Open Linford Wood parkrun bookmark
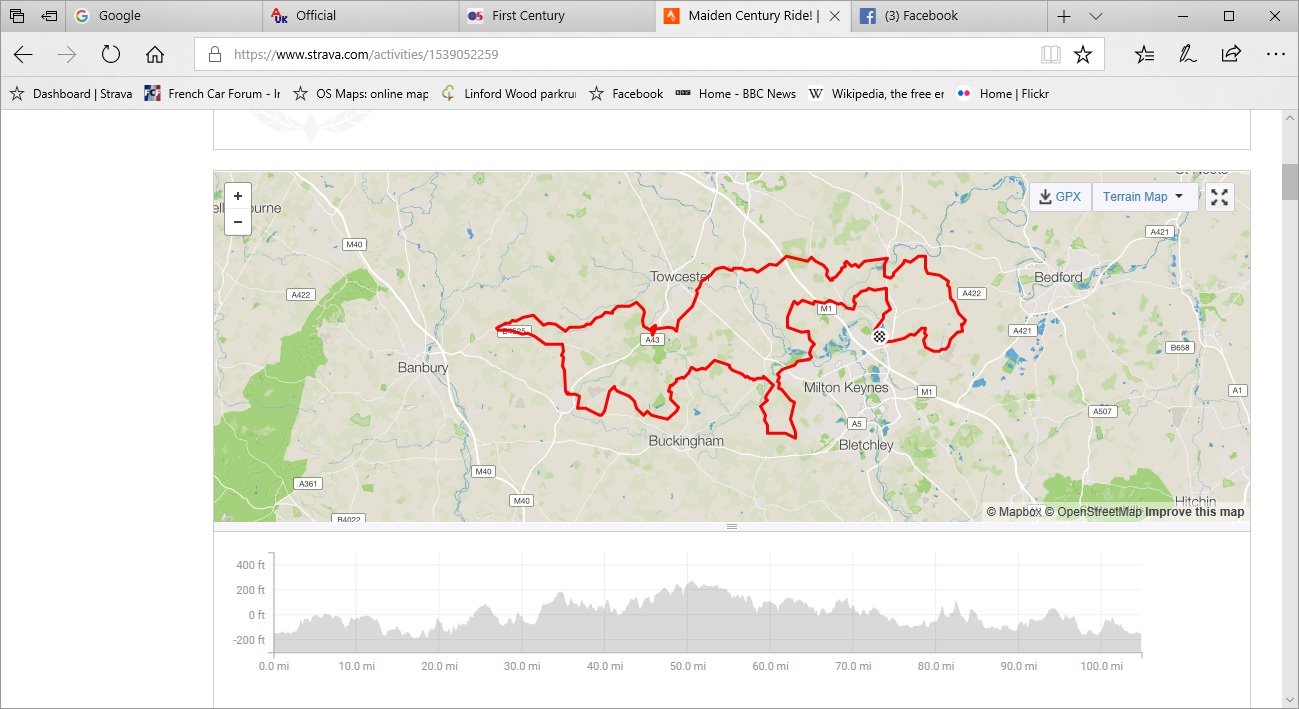The height and width of the screenshot is (709, 1299). click(508, 93)
